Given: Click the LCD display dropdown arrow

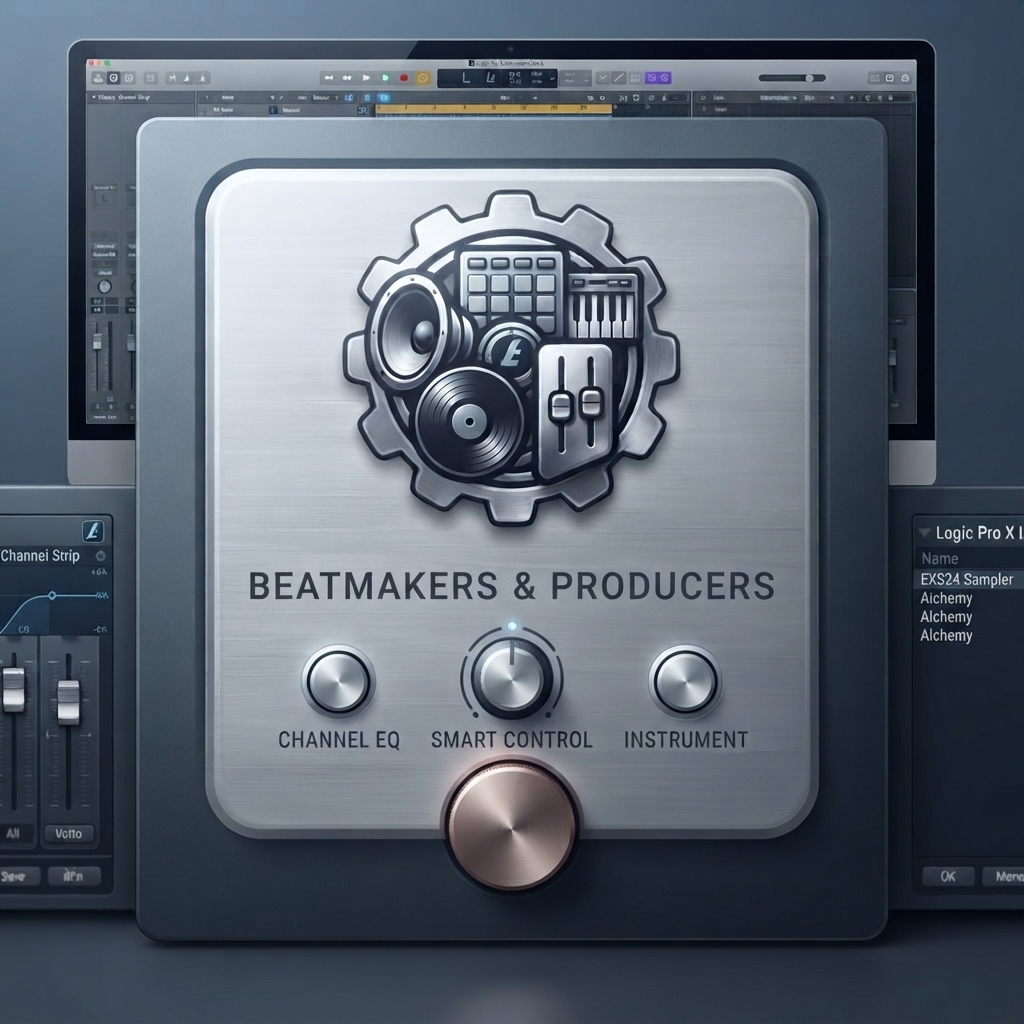Looking at the screenshot, I should pyautogui.click(x=552, y=79).
